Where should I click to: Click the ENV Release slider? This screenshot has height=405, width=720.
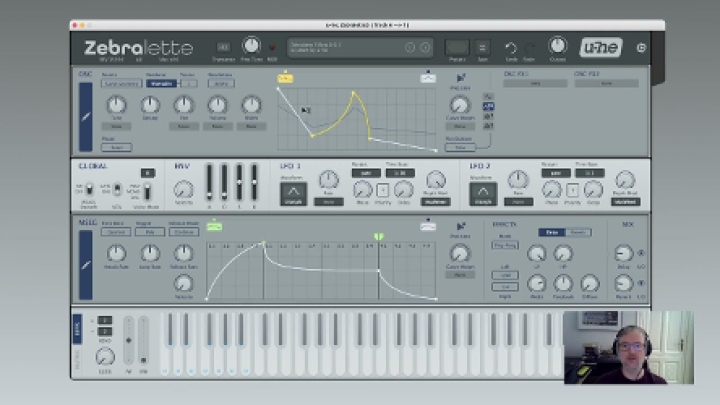tap(254, 182)
